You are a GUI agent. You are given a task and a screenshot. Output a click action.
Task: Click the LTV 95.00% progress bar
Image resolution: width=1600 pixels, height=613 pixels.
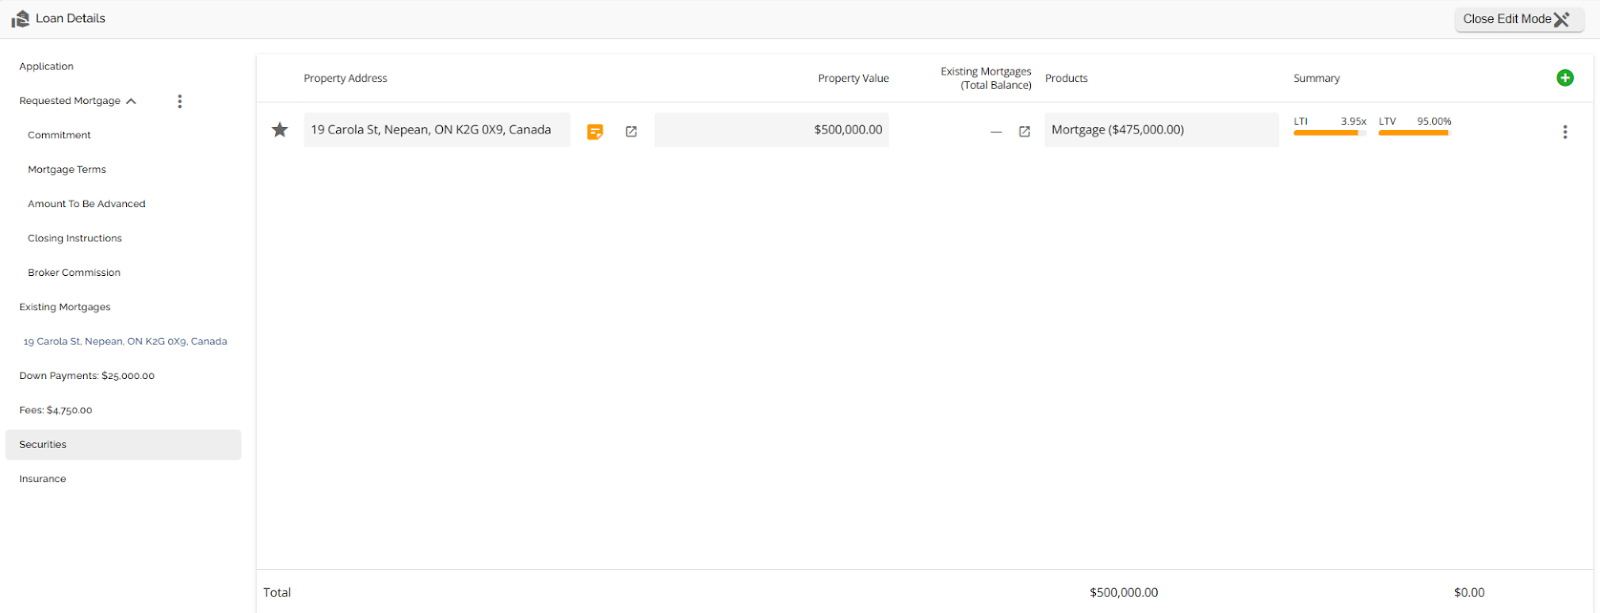click(x=1413, y=132)
